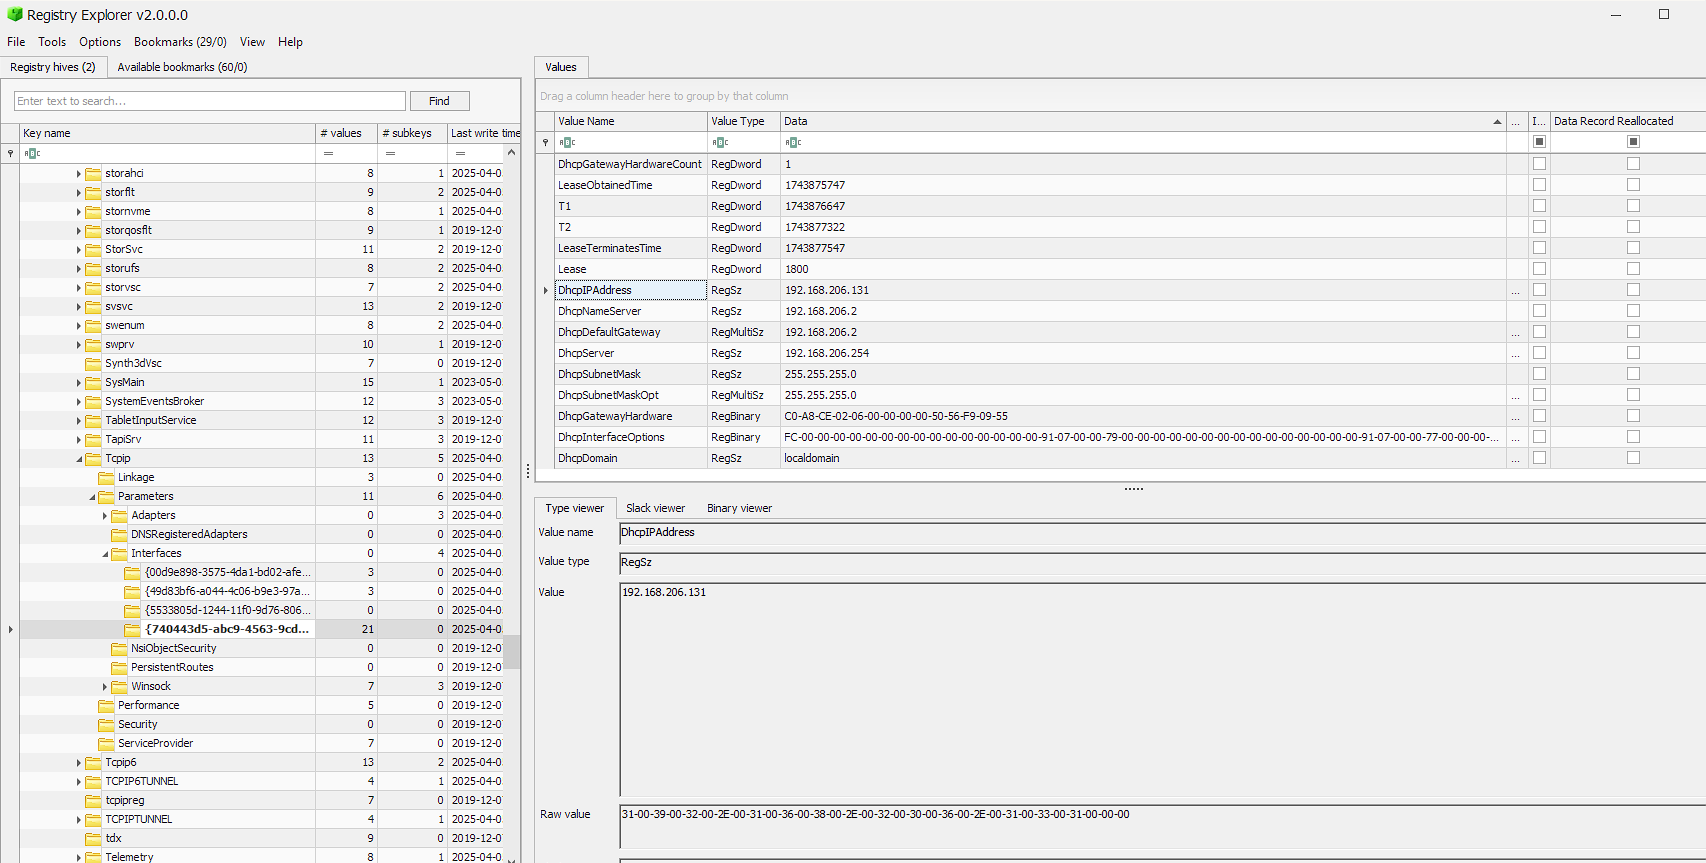Toggle the Data Record Reallocated filter checkbox
Screen dimensions: 1706x863
[1633, 142]
